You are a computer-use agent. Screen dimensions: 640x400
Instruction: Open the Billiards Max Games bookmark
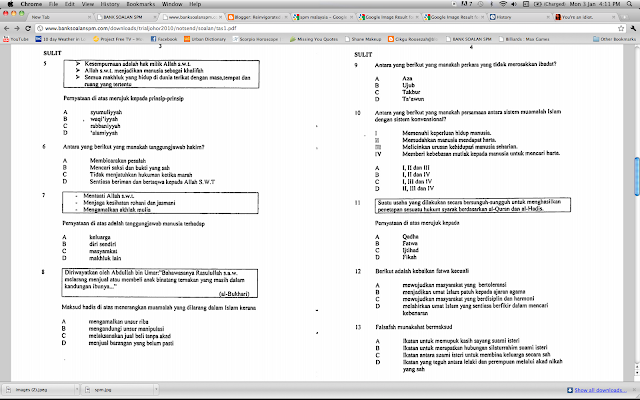coord(524,39)
